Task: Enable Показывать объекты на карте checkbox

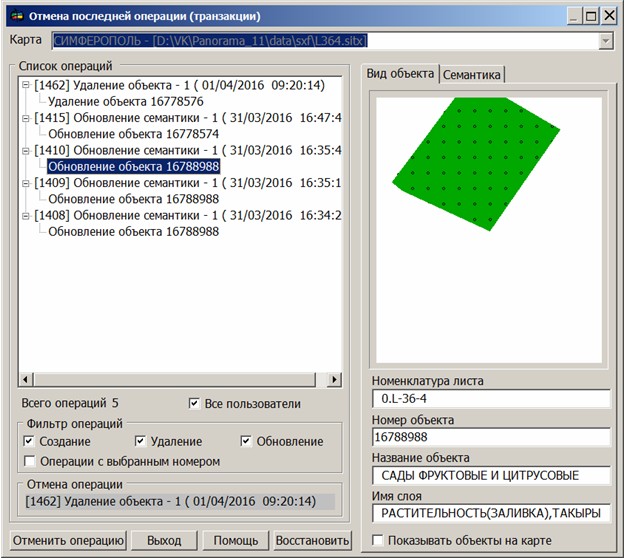Action: [376, 540]
